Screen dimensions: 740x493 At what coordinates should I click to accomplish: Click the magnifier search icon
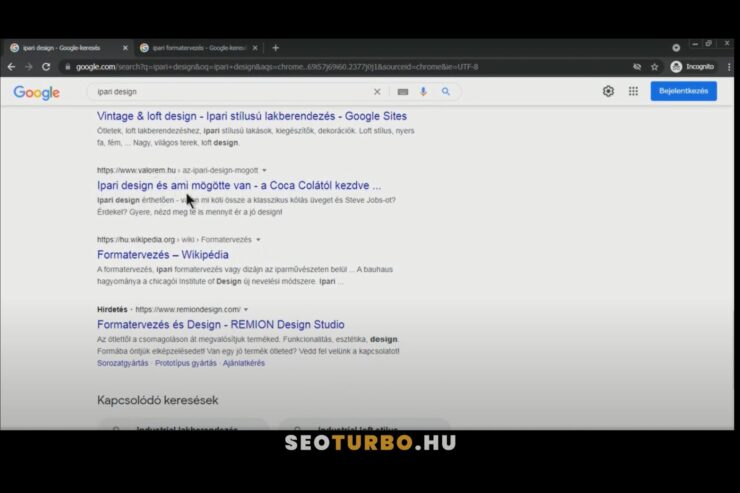click(x=446, y=92)
